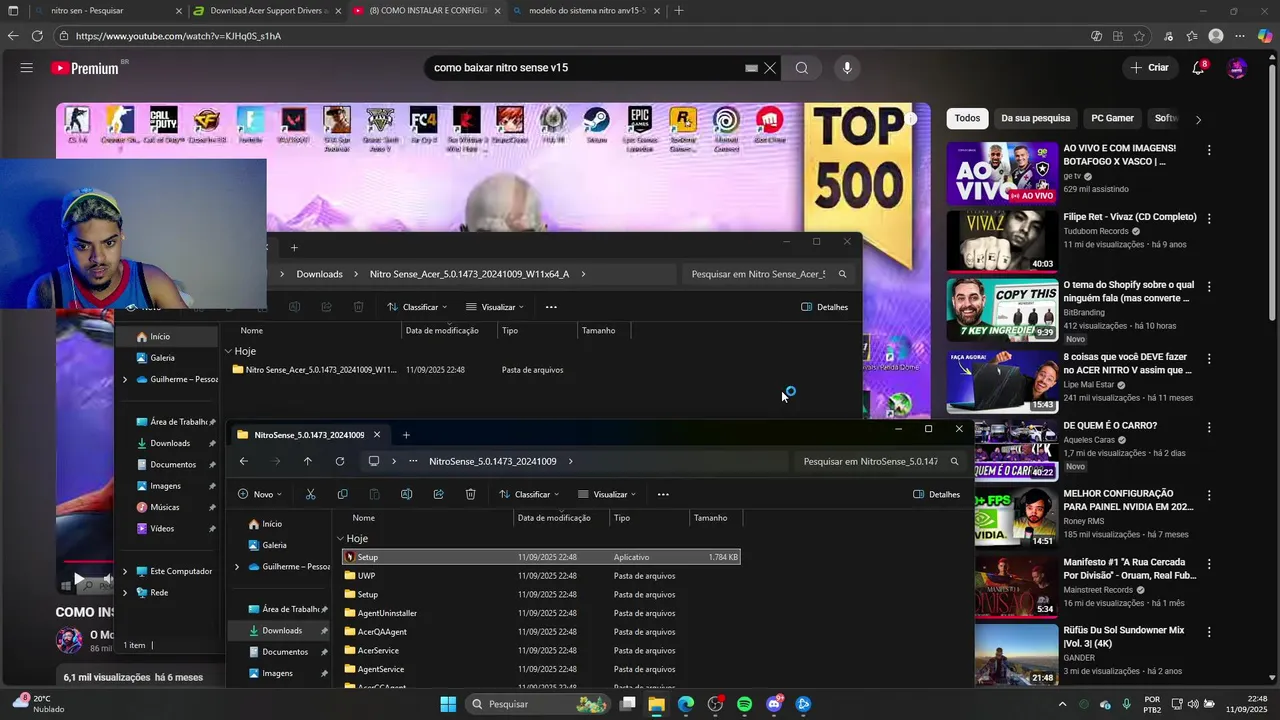Viewport: 1280px width, 720px height.
Task: Open Discord from the taskbar
Action: tap(774, 704)
